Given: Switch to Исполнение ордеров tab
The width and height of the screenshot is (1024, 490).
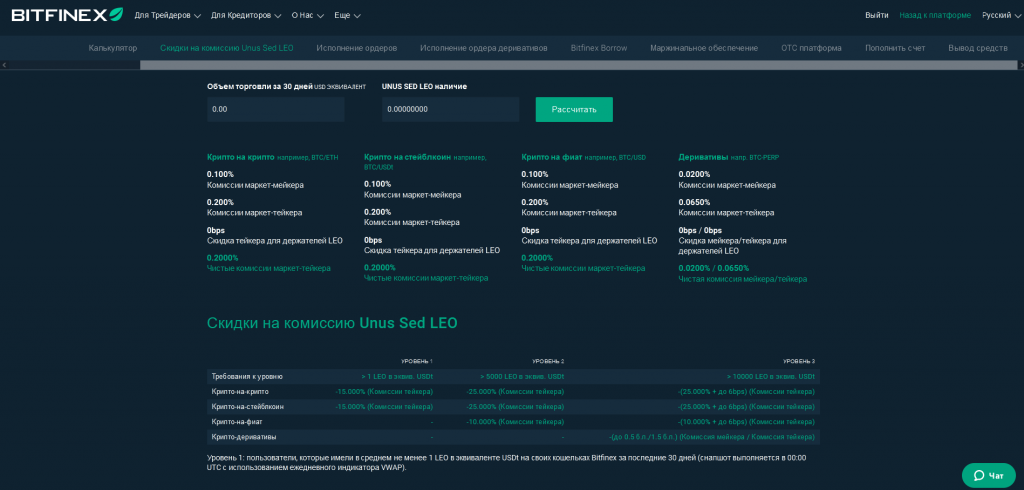Looking at the screenshot, I should coord(357,48).
